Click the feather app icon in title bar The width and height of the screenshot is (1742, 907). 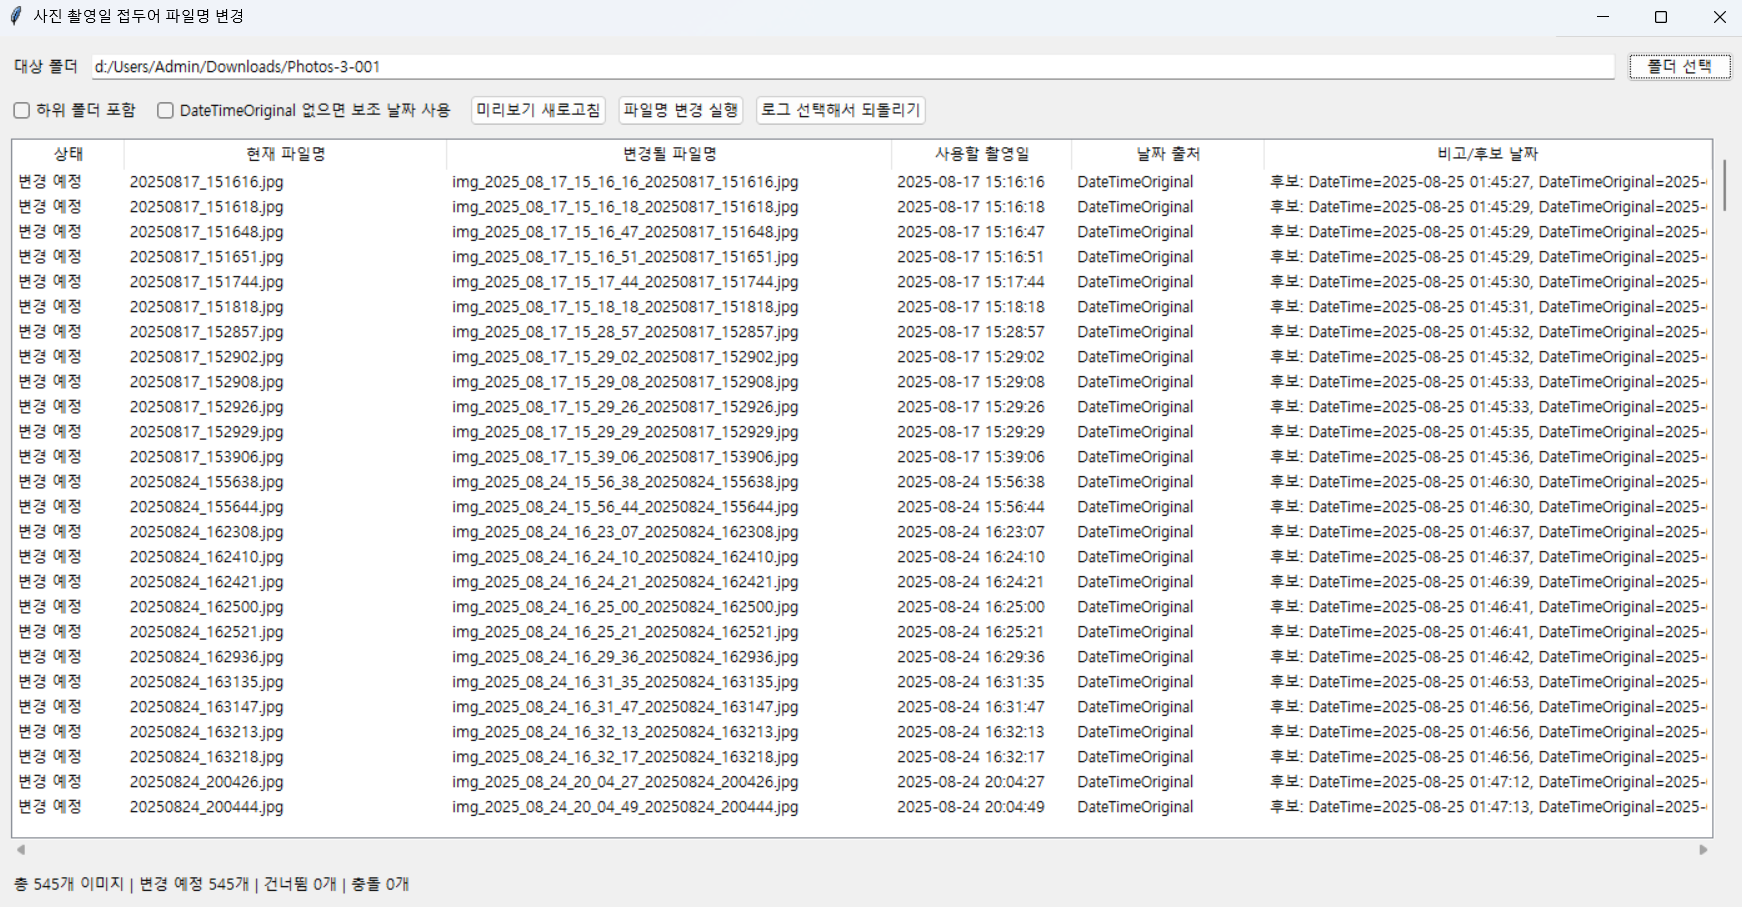tap(15, 16)
